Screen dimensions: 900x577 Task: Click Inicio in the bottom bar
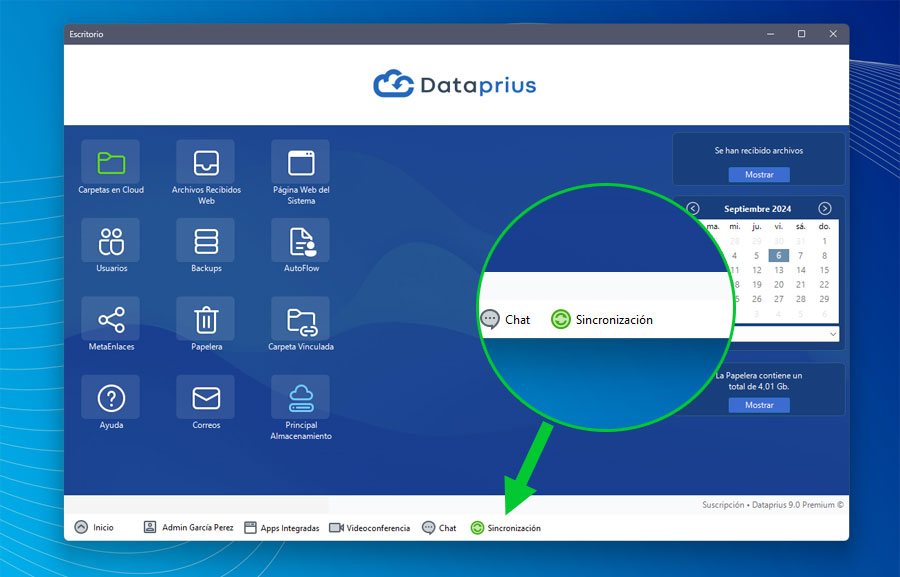[94, 527]
